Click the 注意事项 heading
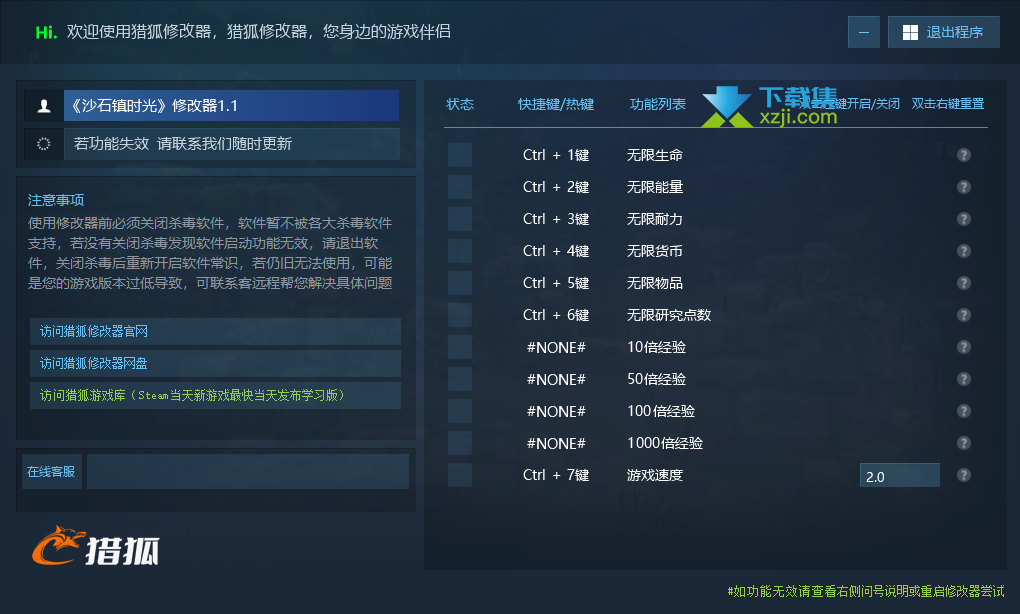This screenshot has width=1020, height=614. click(x=56, y=200)
